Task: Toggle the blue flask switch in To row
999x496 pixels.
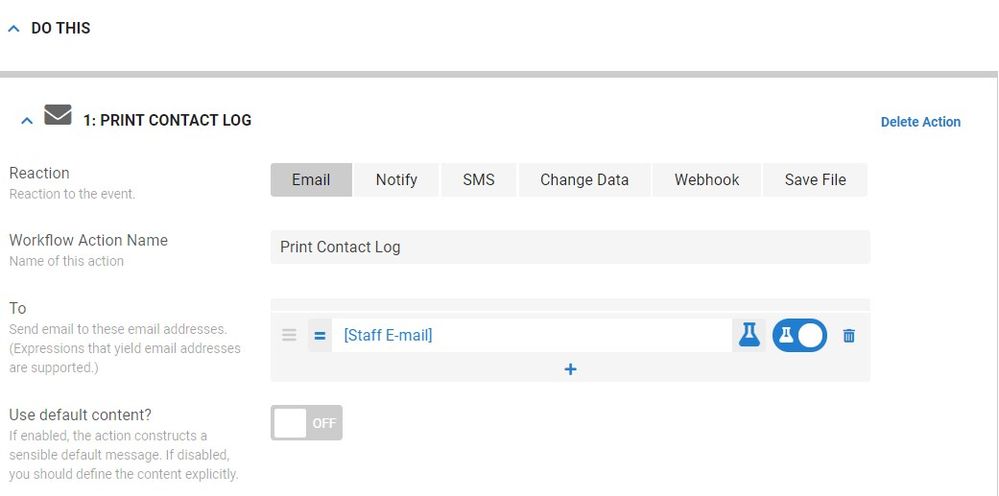Action: click(800, 336)
